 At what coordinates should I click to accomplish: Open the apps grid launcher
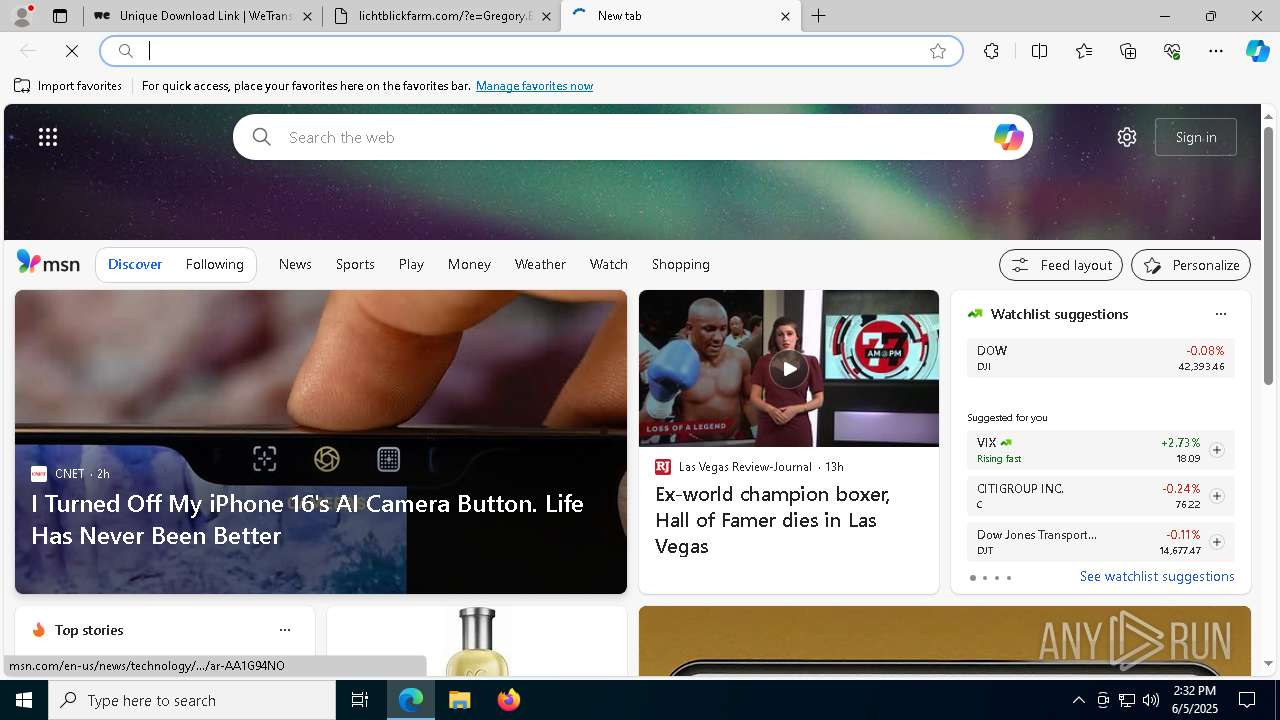point(48,137)
